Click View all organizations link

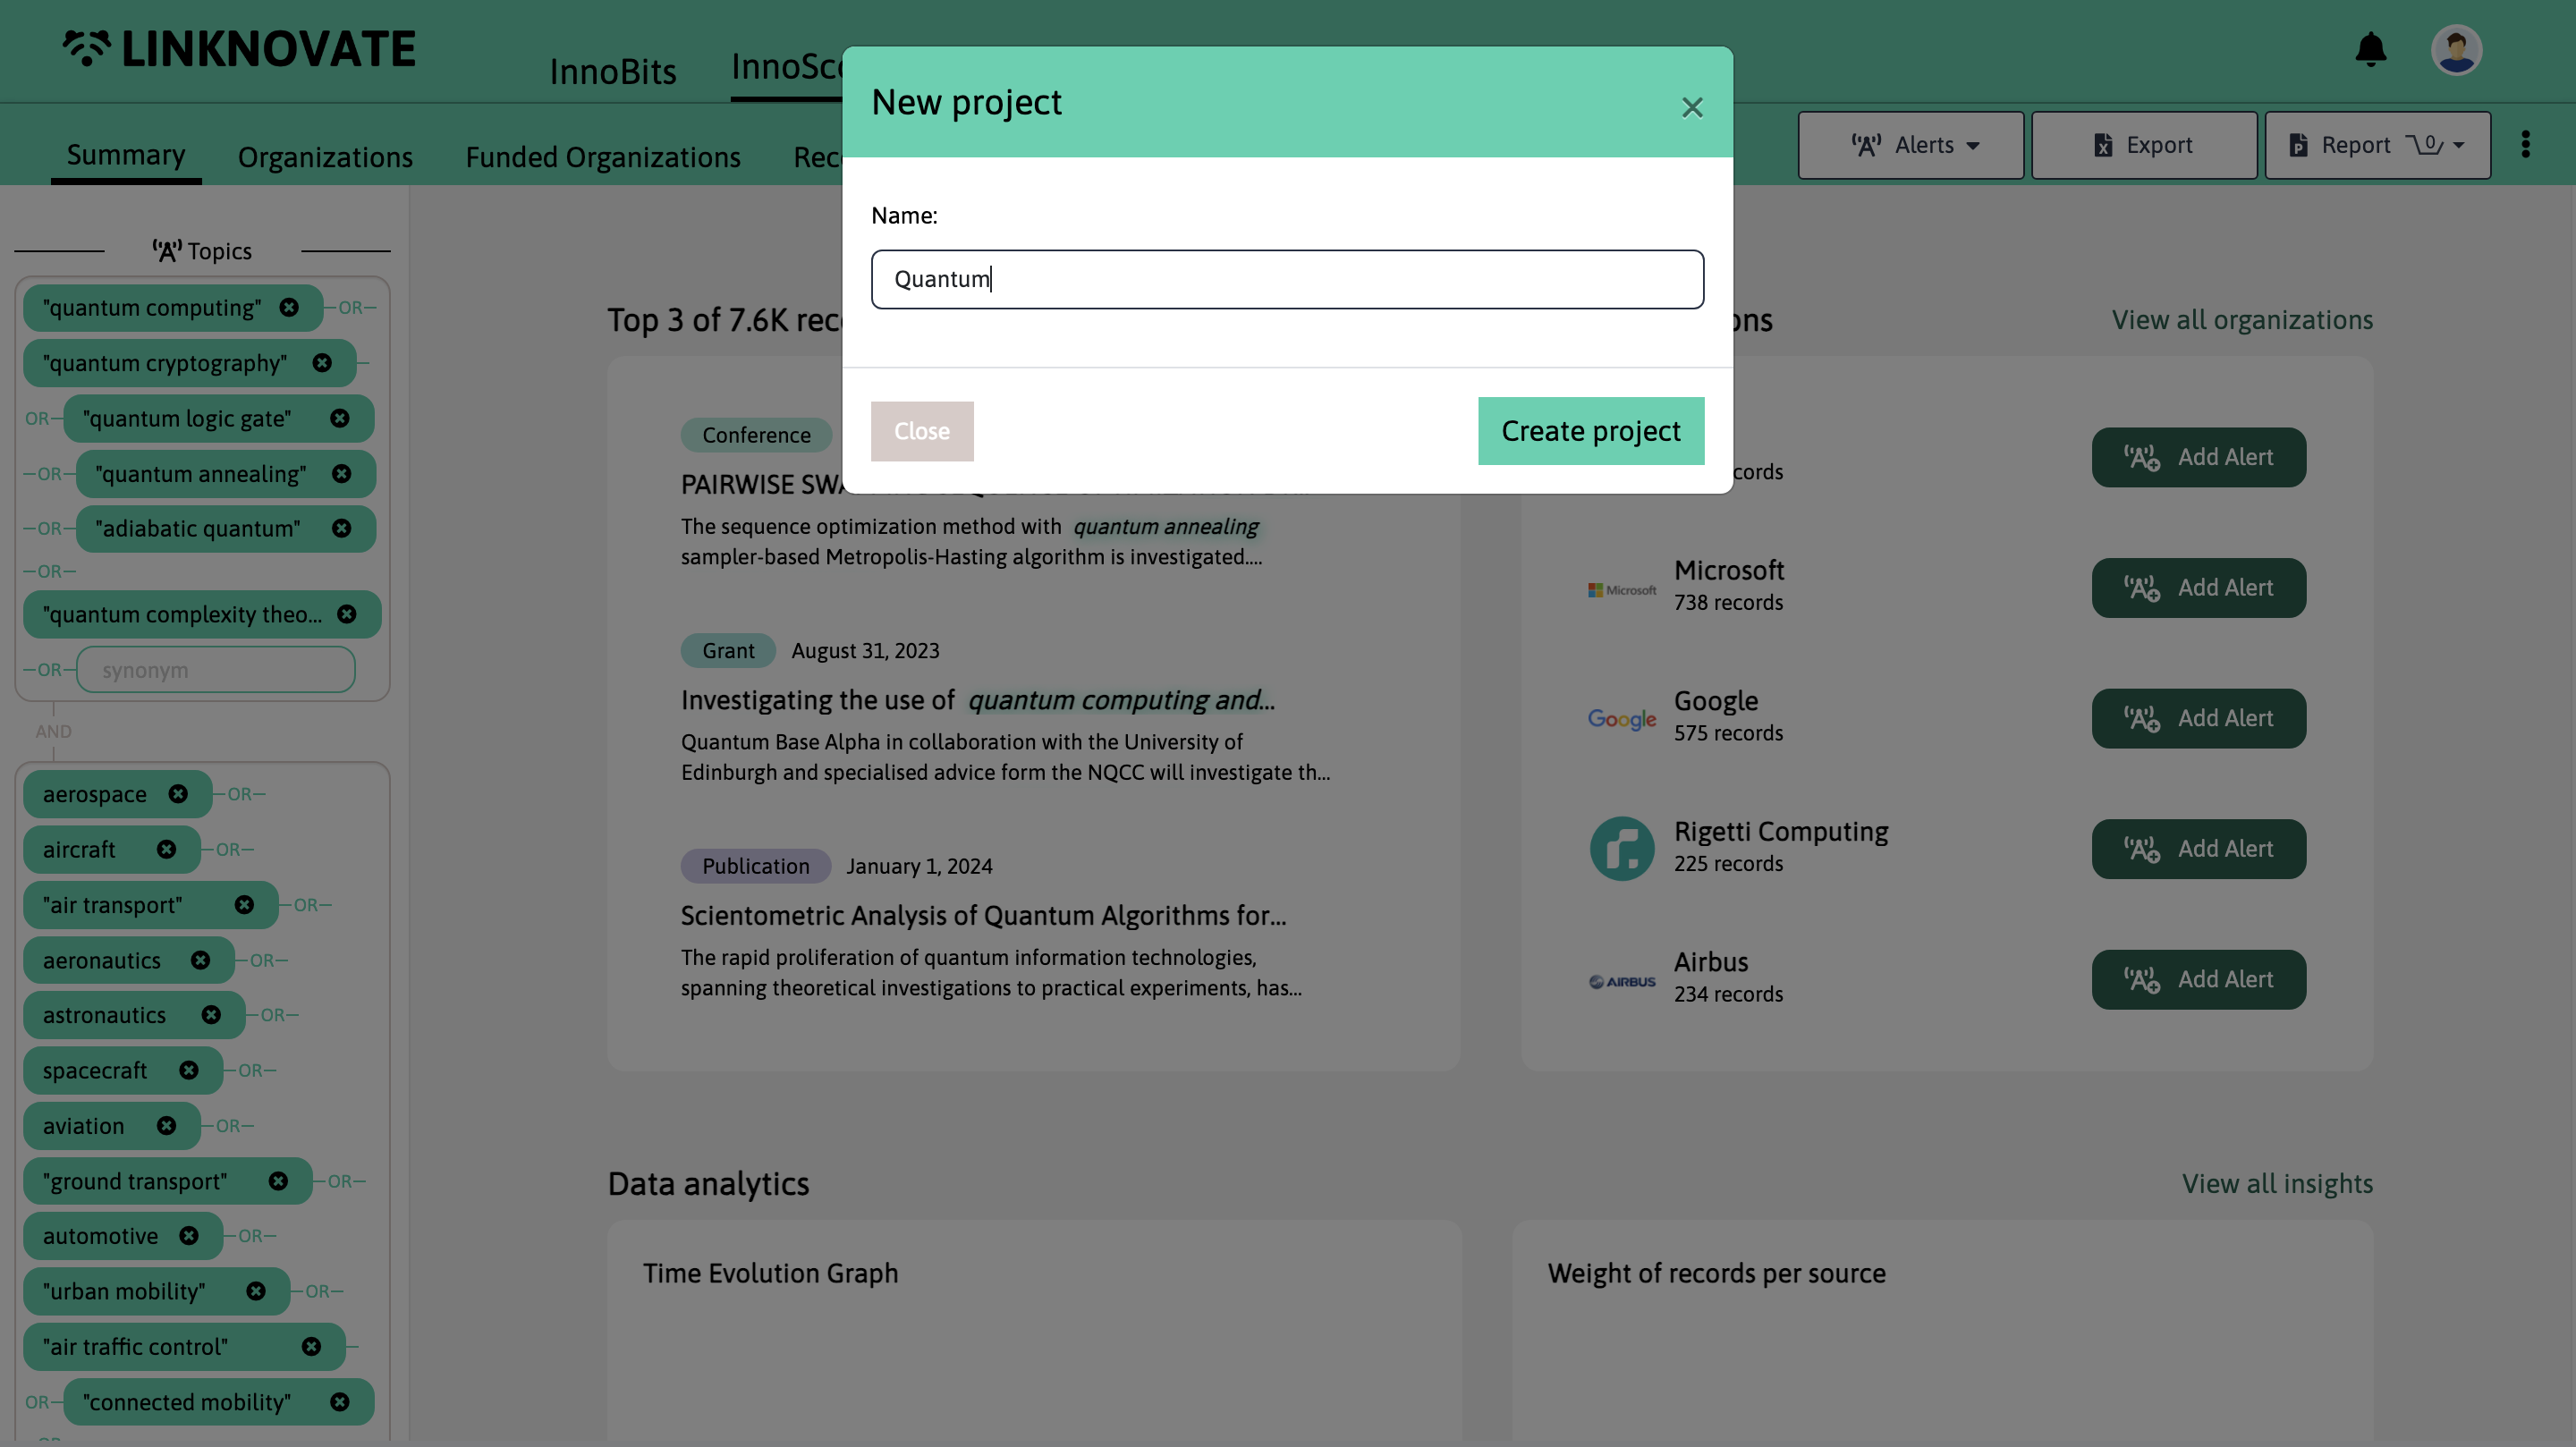(2241, 320)
